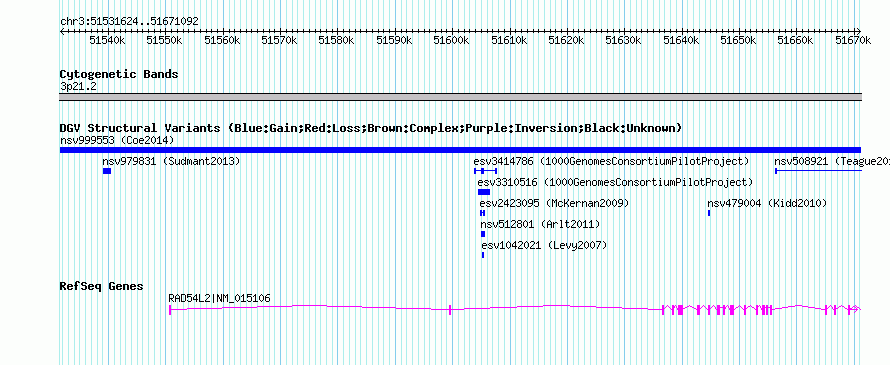Viewport: 890px width, 365px height.
Task: Select the nsv512801 Arlt2011 variant marker
Action: tap(483, 234)
